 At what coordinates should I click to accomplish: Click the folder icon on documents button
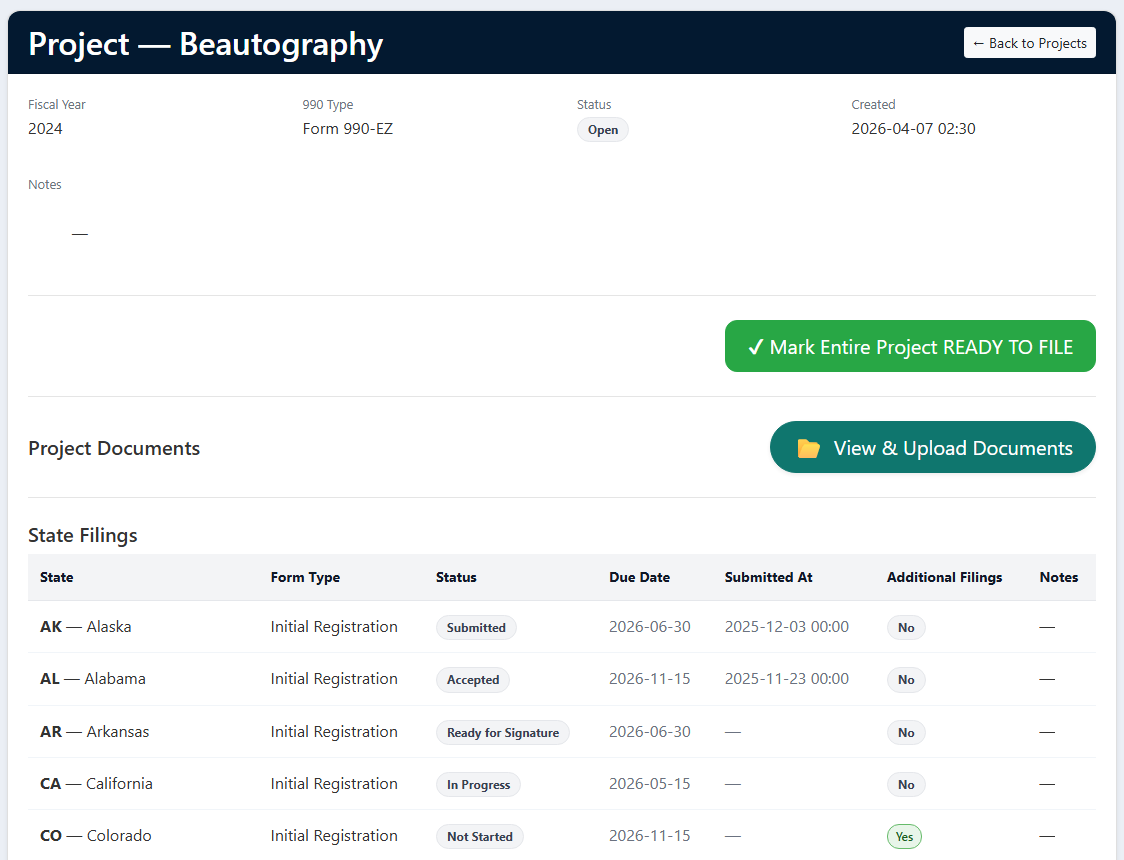(808, 449)
